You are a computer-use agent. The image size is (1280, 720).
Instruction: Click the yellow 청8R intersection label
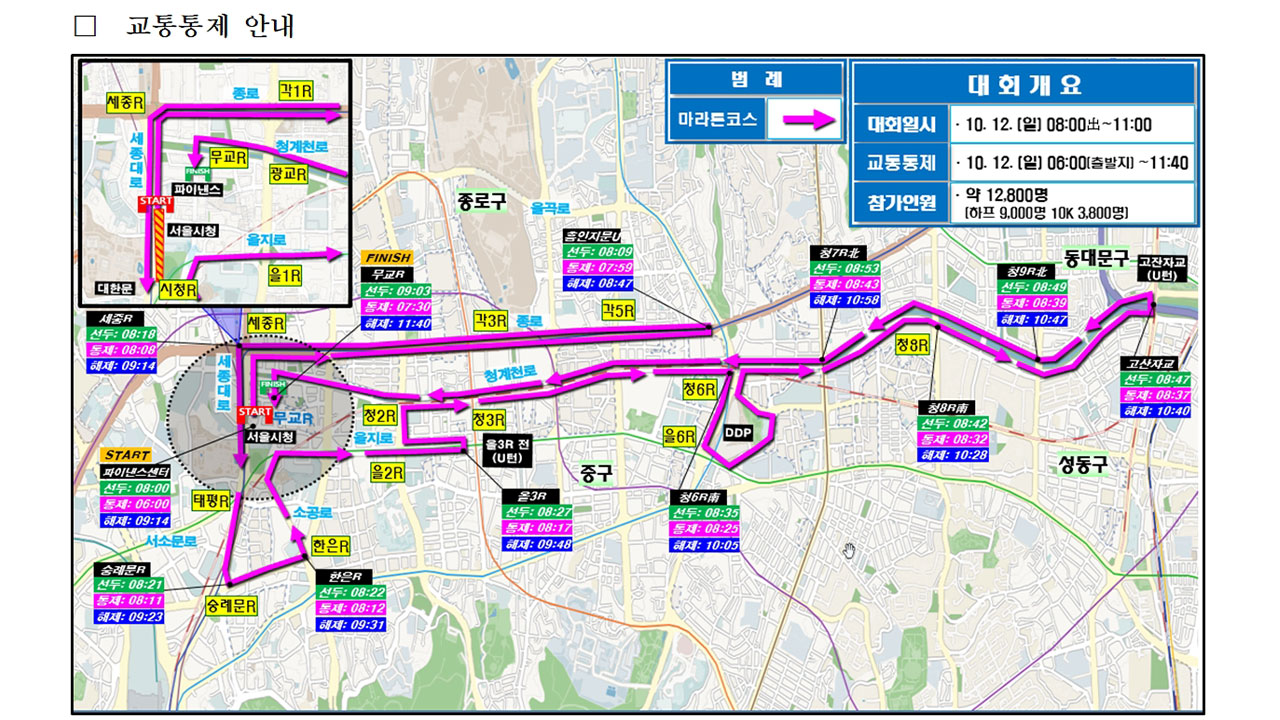pos(912,345)
